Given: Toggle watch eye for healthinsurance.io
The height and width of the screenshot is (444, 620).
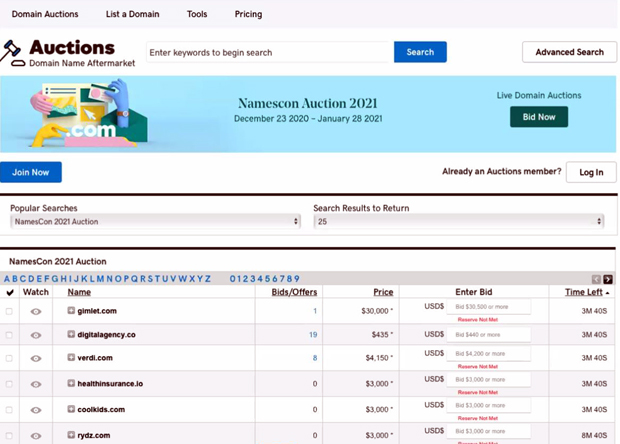Looking at the screenshot, I should pos(36,384).
